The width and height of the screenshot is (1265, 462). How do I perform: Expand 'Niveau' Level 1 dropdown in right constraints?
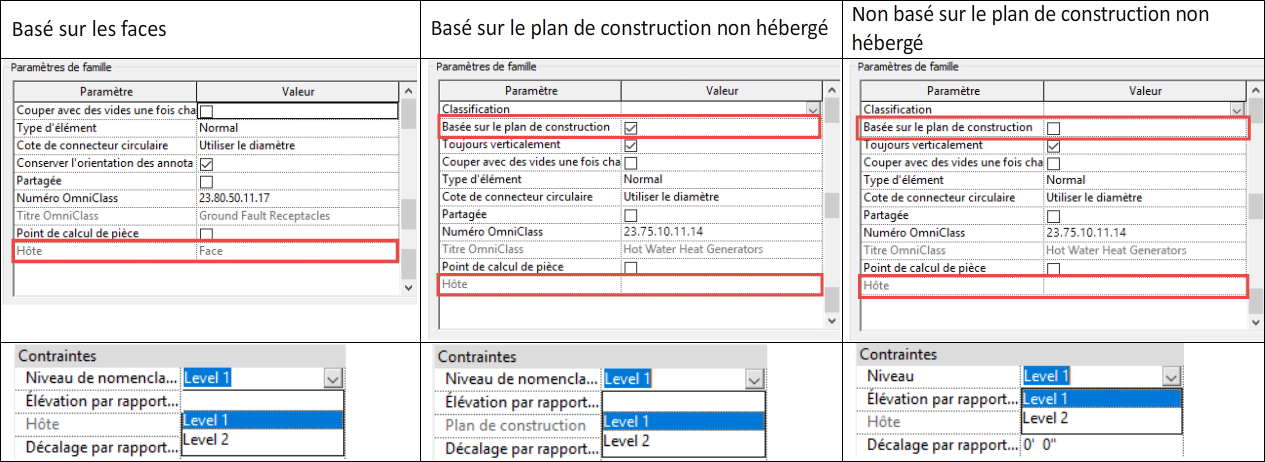point(1171,376)
